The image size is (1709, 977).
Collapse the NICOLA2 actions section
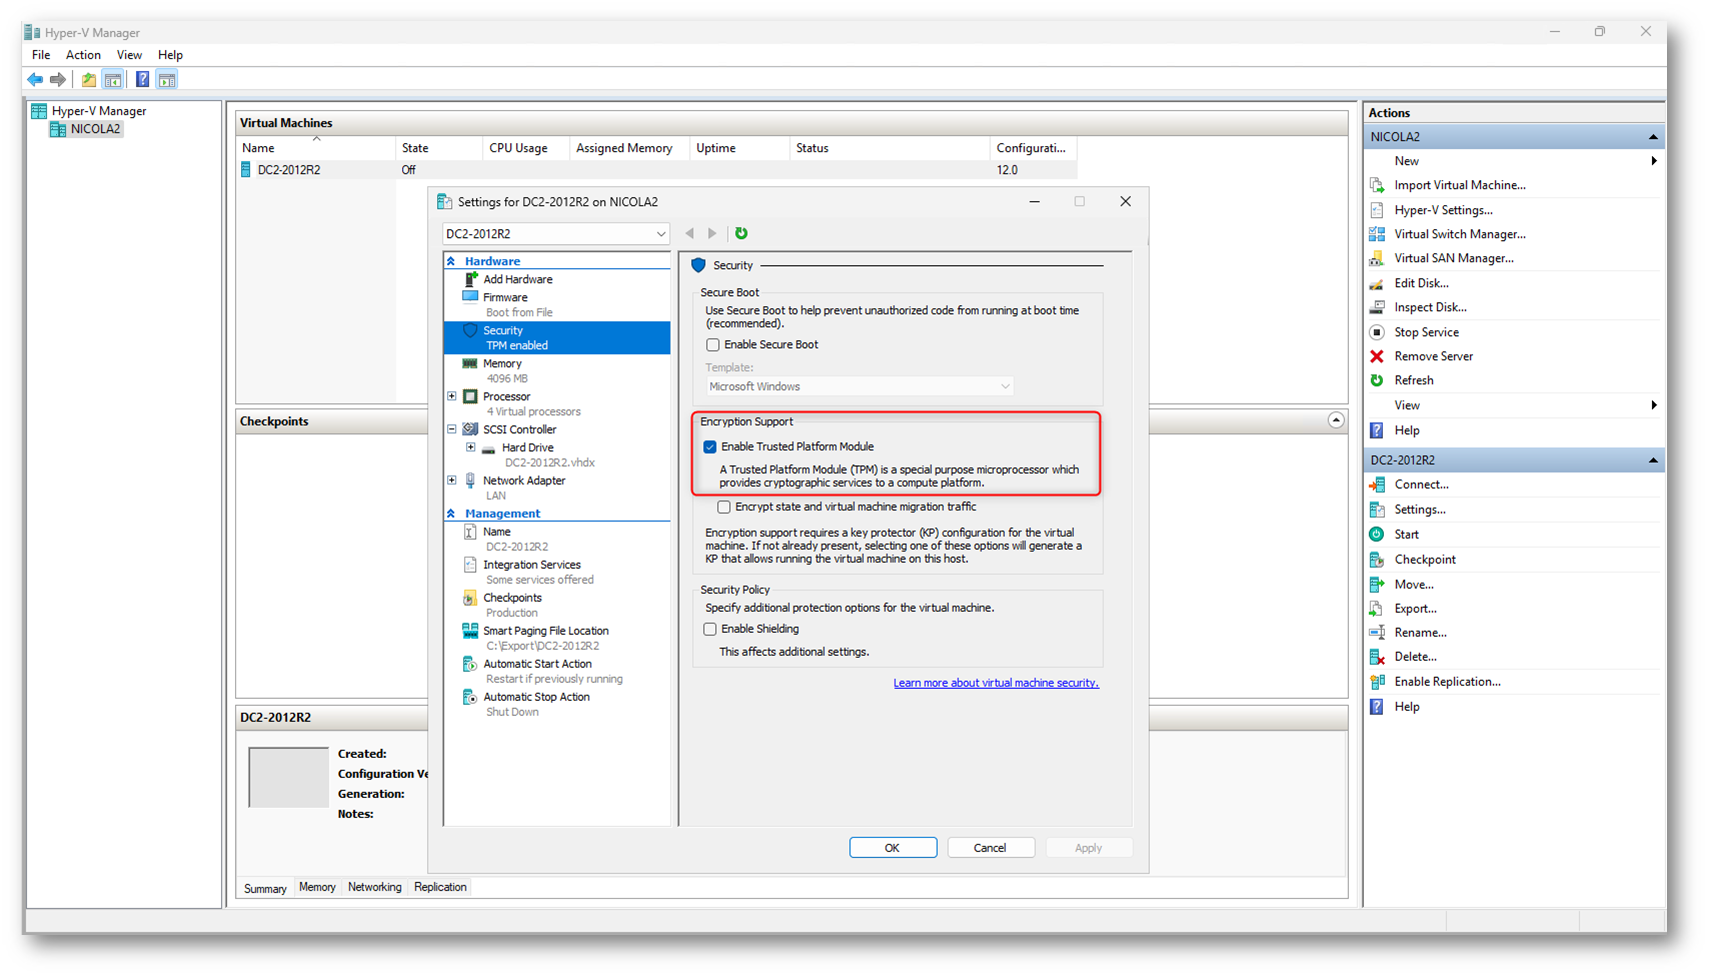click(x=1653, y=137)
